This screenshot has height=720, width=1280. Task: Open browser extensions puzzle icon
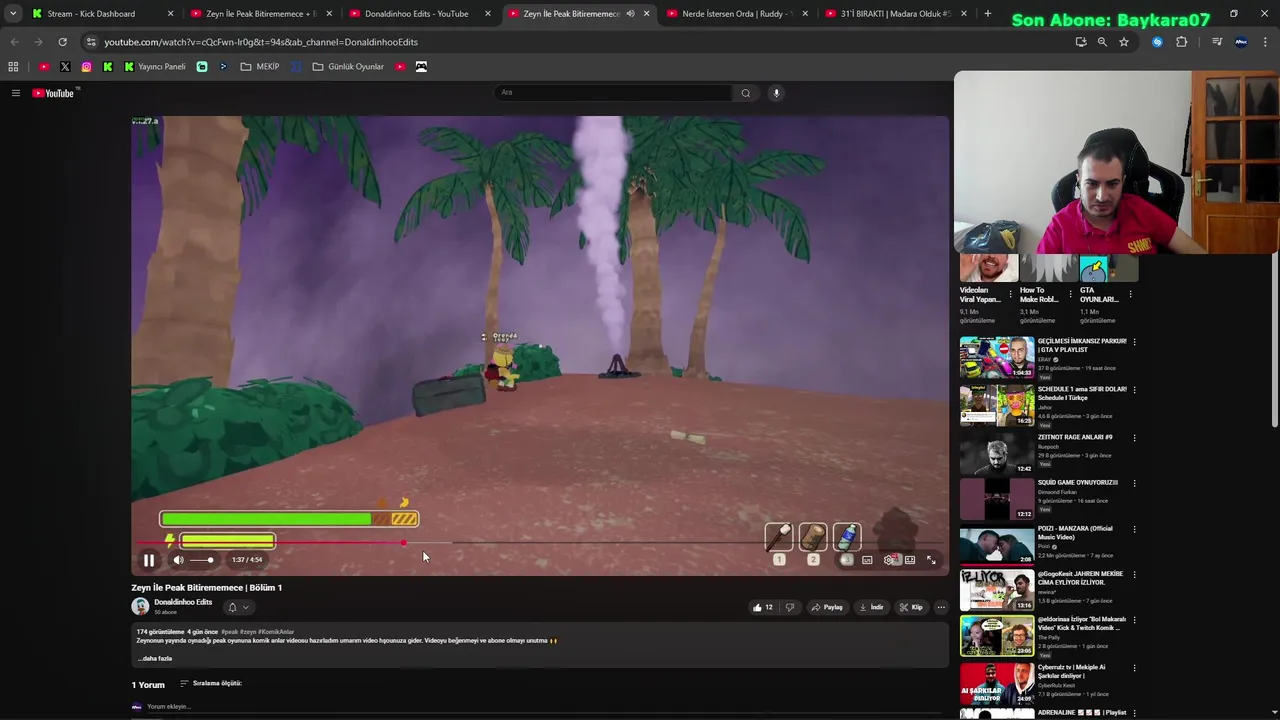click(1182, 42)
